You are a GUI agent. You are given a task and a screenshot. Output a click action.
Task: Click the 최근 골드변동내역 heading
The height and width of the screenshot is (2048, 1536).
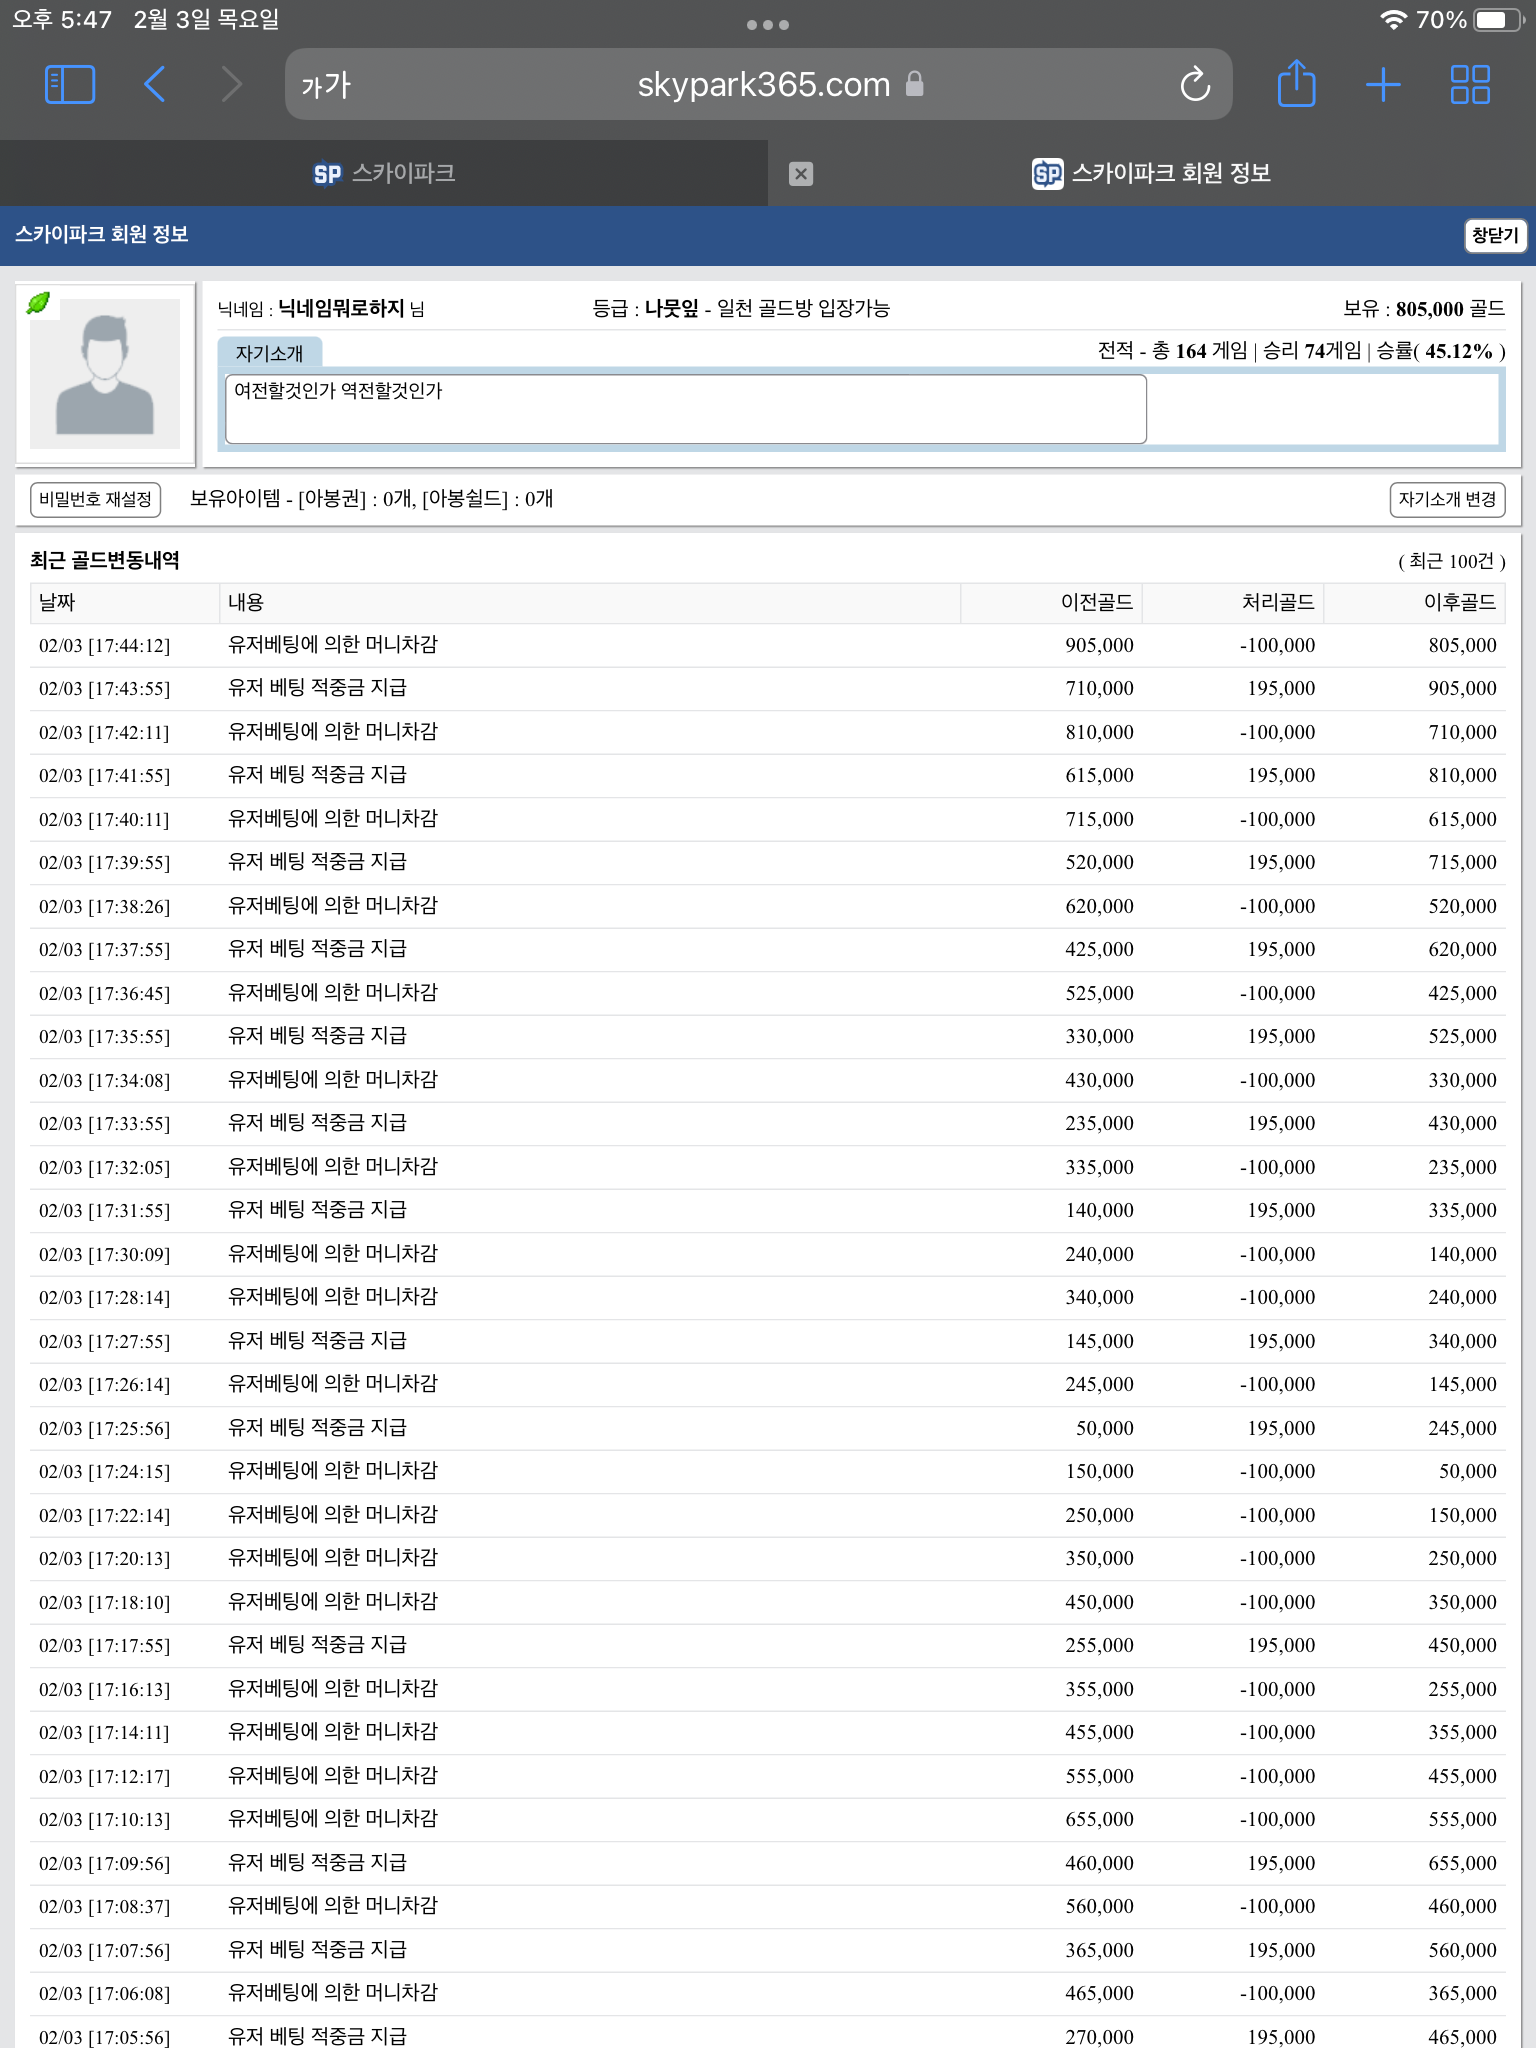105,560
